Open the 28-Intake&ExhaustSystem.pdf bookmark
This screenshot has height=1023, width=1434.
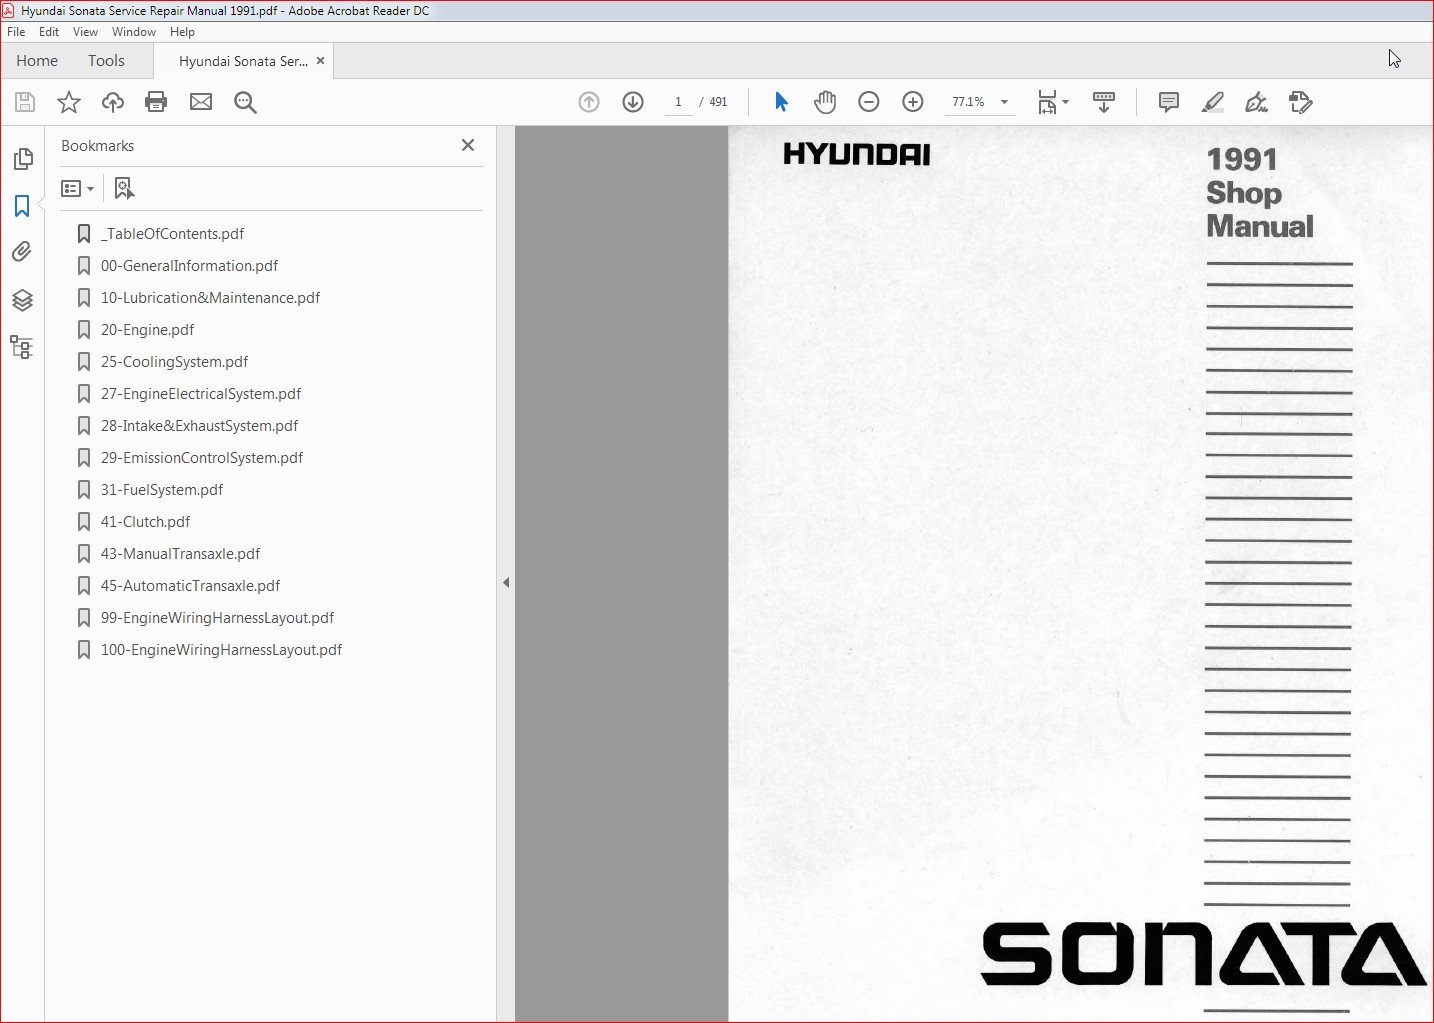pyautogui.click(x=199, y=426)
